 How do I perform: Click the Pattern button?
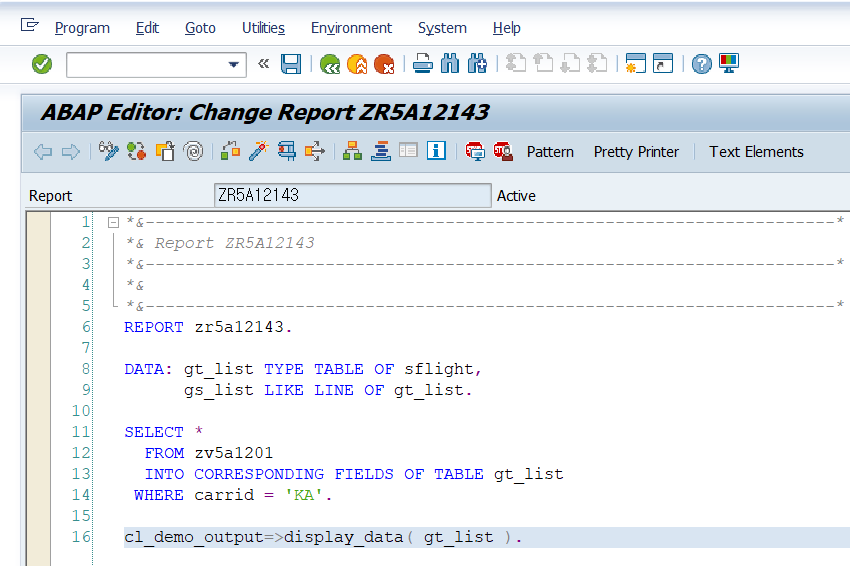tap(550, 152)
